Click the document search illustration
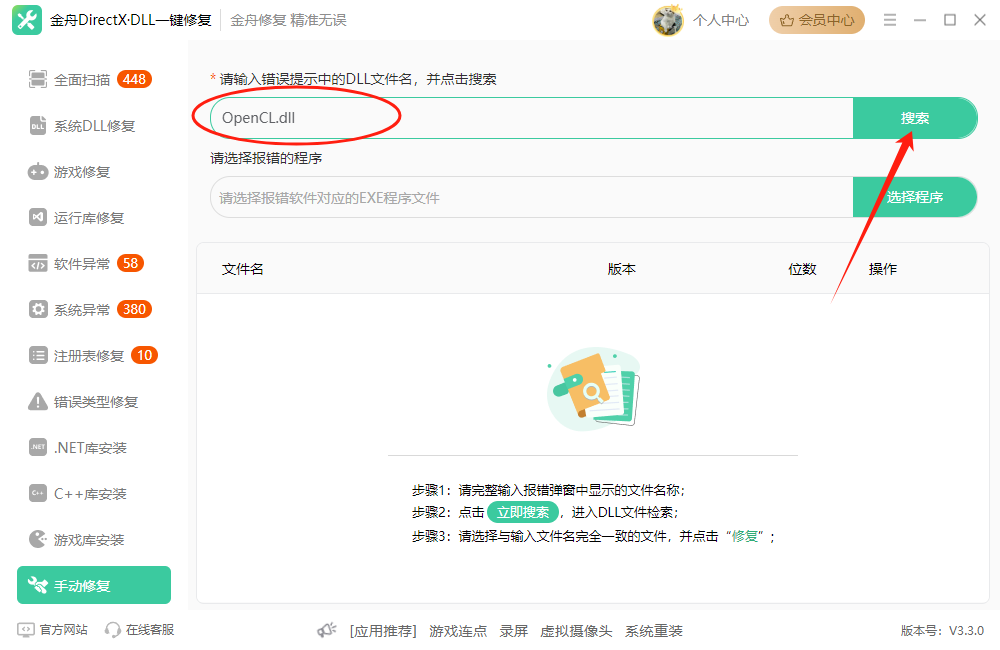Viewport: 1000px width, 650px height. click(x=593, y=388)
